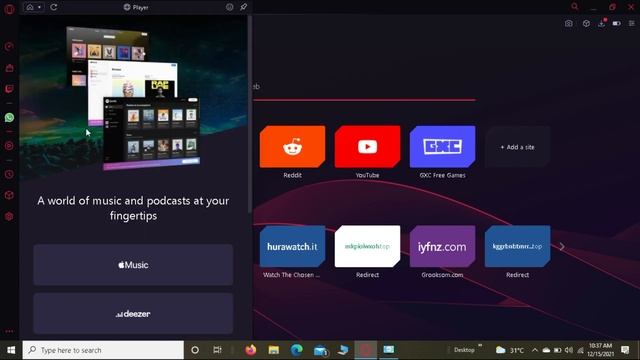Open the 31°C weather widget
Viewport: 640px width, 360px height.
(510, 350)
